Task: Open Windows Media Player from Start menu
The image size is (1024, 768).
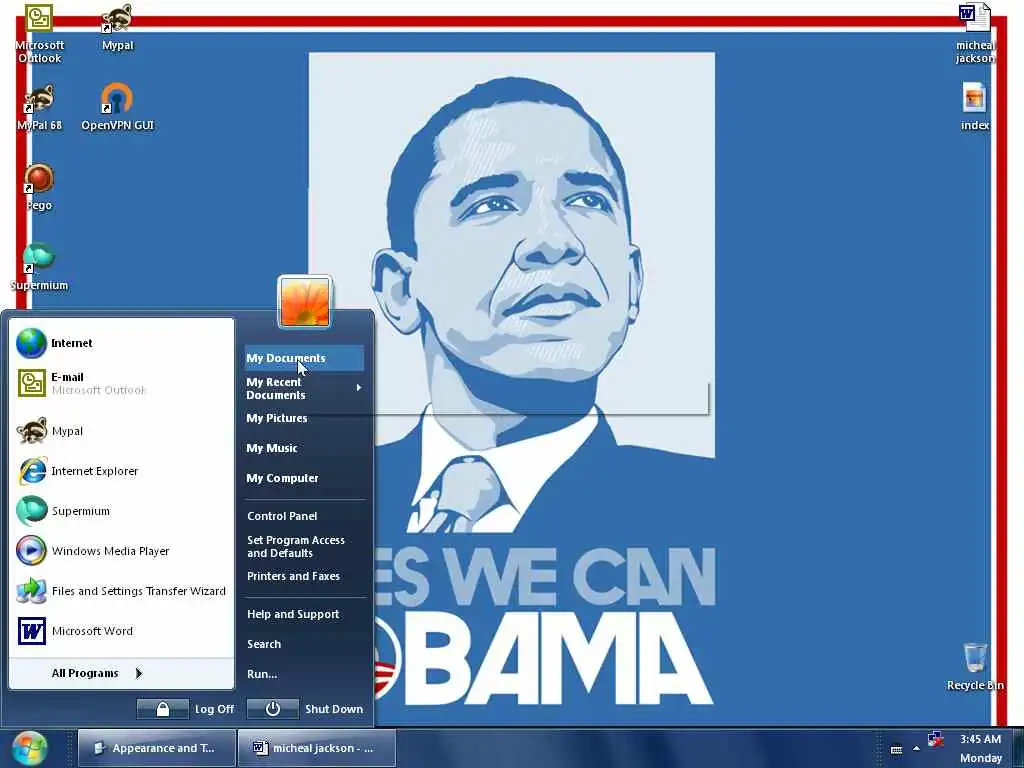Action: tap(121, 551)
